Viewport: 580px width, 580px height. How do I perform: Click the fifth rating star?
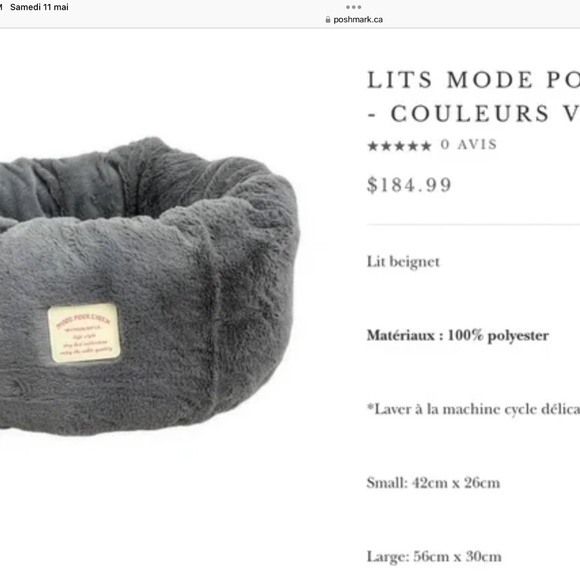(x=426, y=146)
